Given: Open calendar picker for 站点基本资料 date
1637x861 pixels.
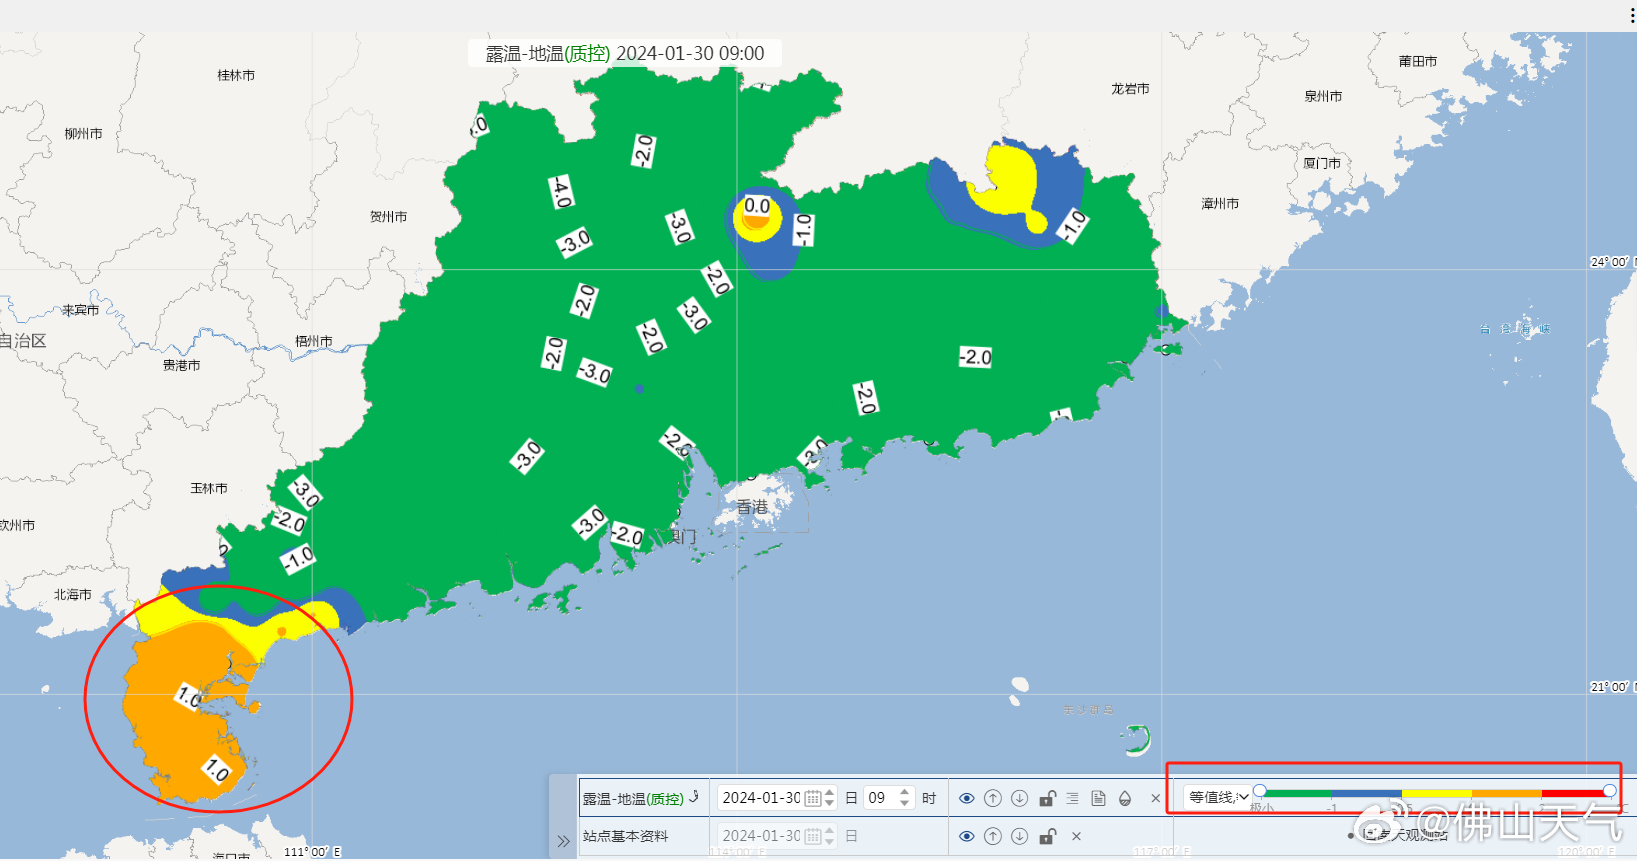Looking at the screenshot, I should pos(813,836).
